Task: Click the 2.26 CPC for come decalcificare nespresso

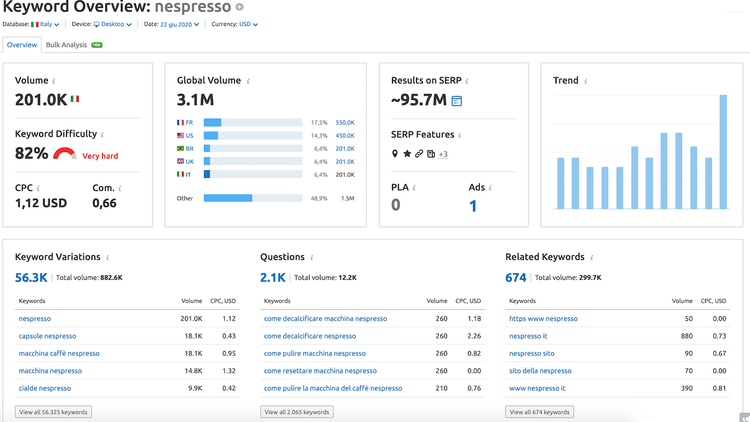Action: (474, 336)
